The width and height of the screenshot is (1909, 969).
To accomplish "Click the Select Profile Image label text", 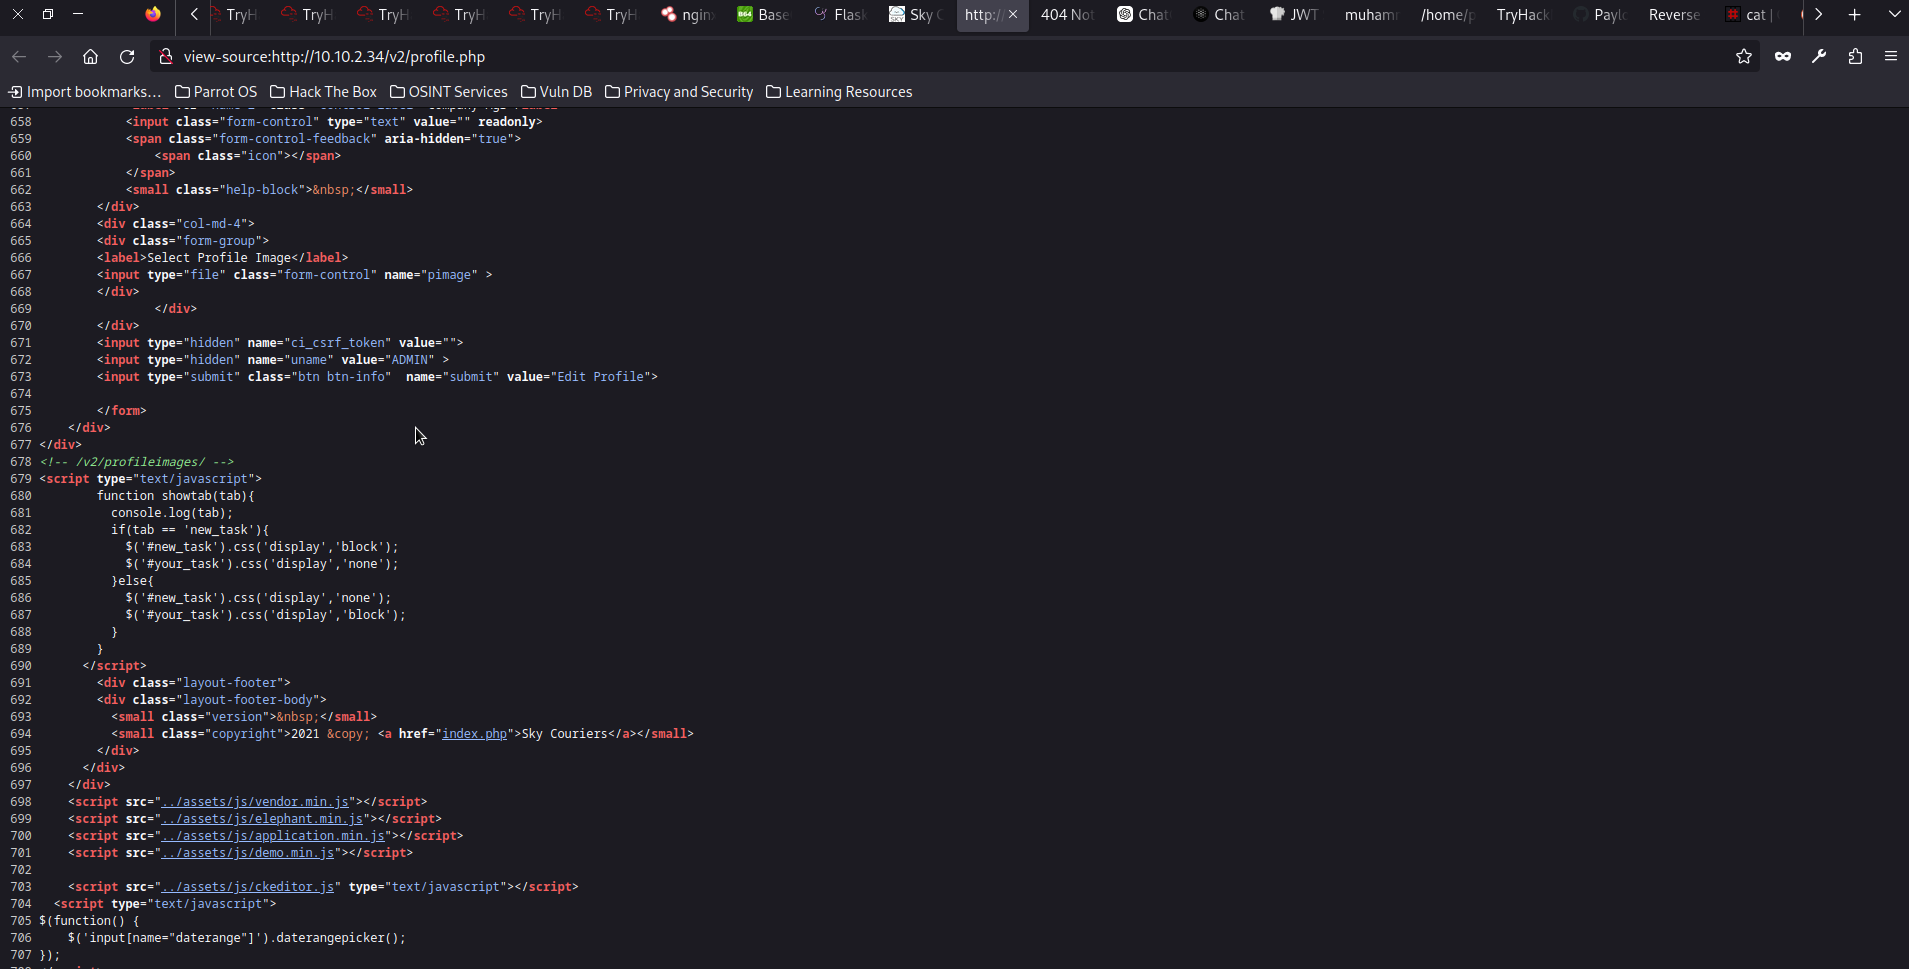I will [x=219, y=258].
